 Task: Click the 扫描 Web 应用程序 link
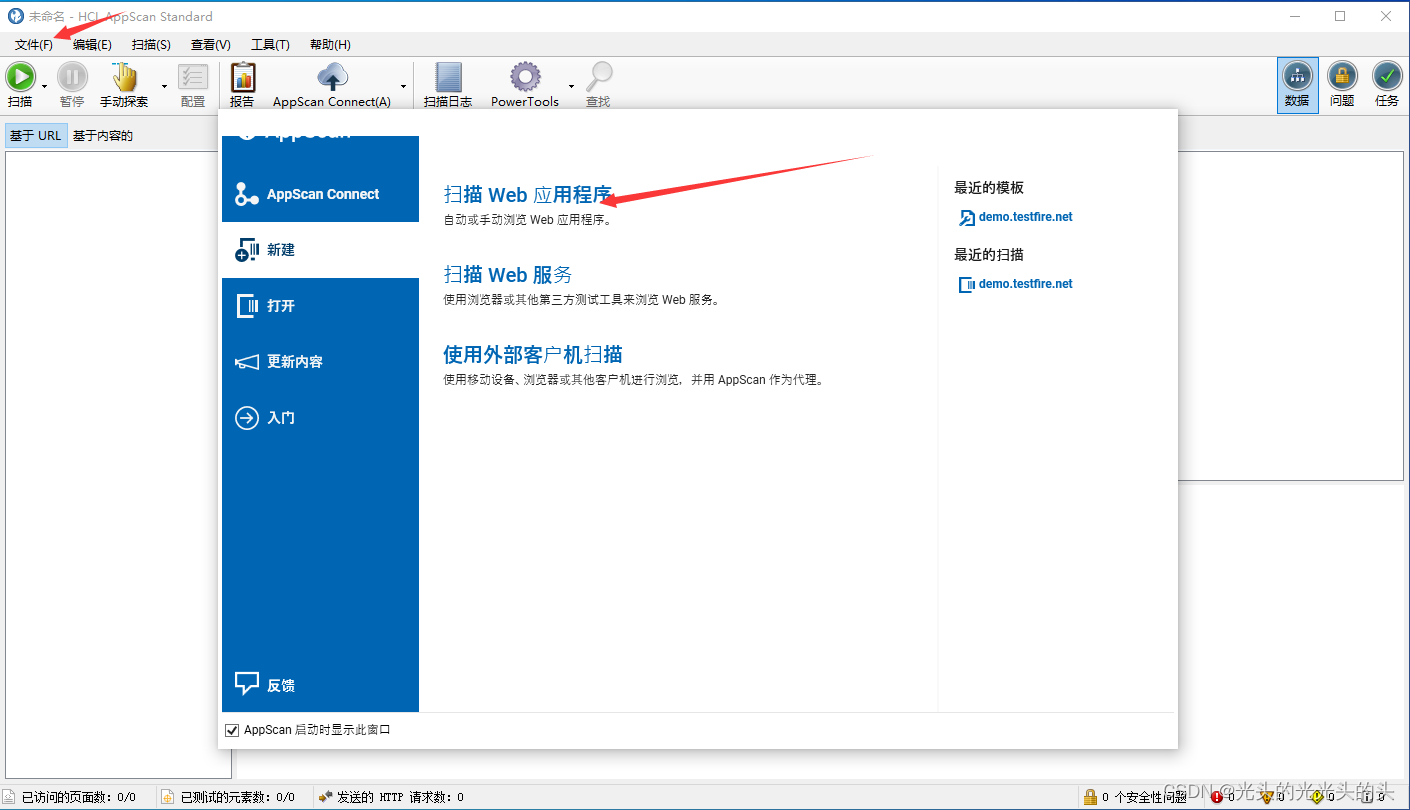click(x=528, y=195)
